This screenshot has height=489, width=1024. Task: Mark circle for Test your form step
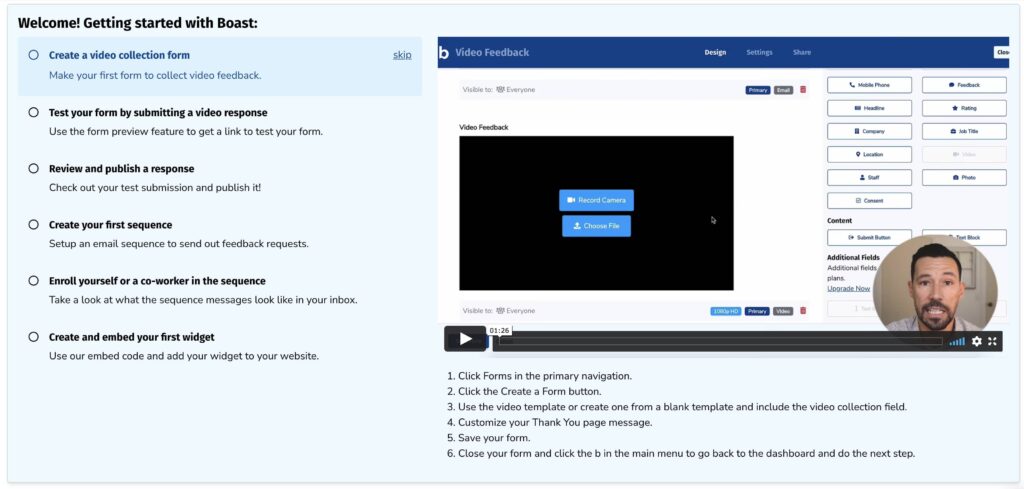(33, 112)
